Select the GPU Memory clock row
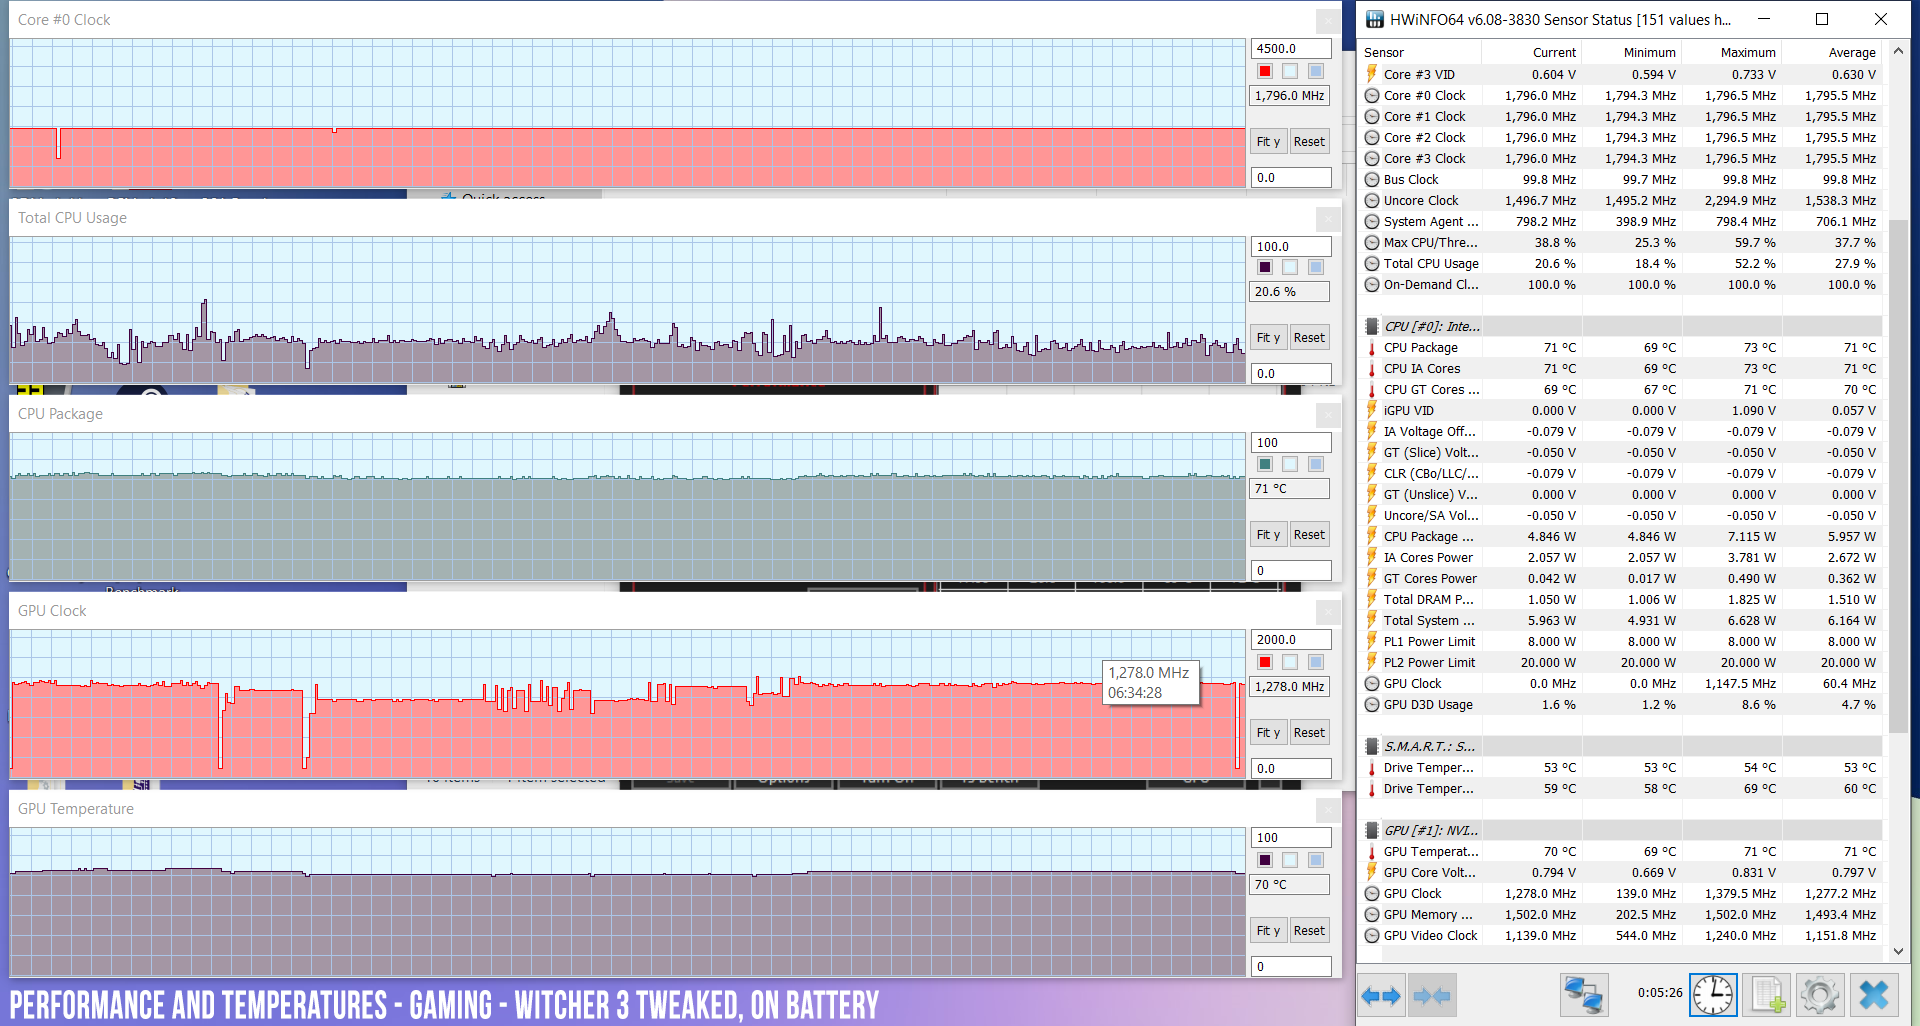This screenshot has width=1920, height=1026. tap(1621, 915)
